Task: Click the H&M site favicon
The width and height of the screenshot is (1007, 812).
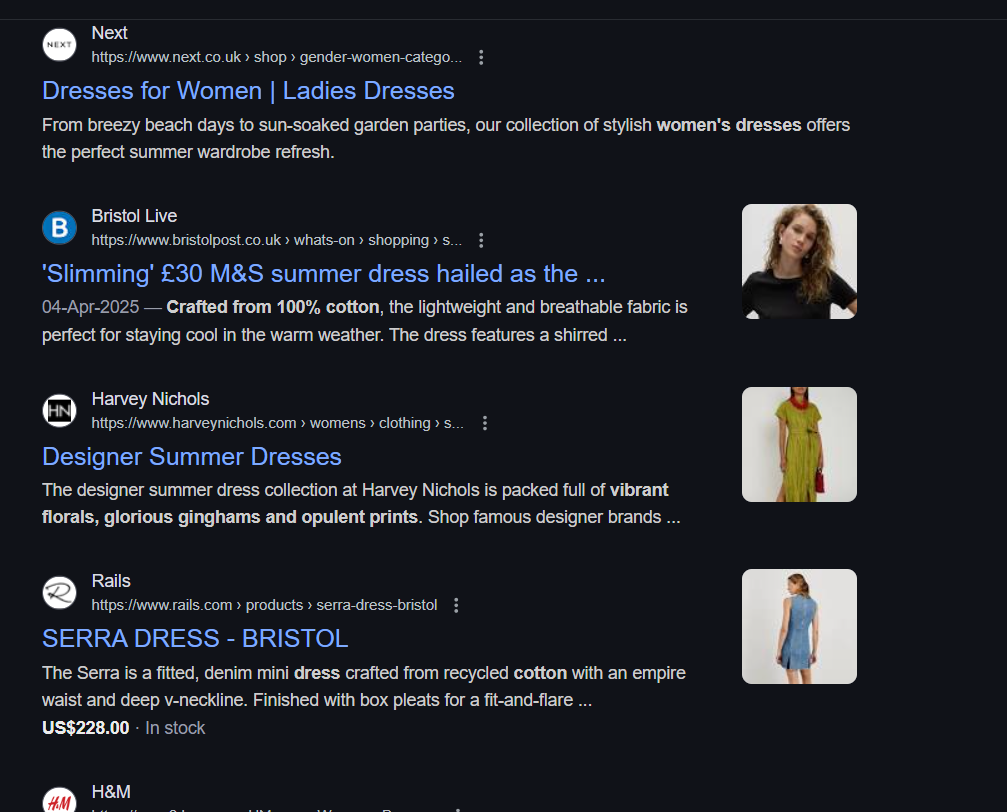Action: tap(59, 800)
